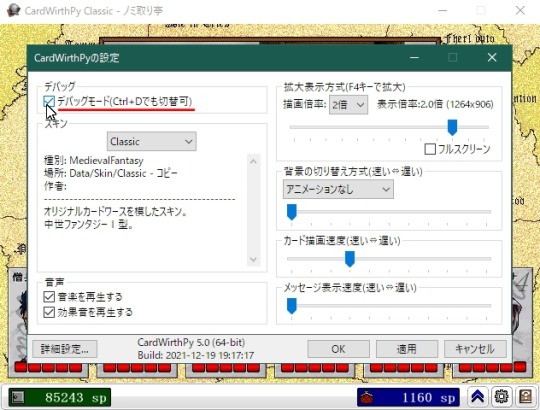Viewport: 540px width, 410px height.
Task: Open the アニメーションなし dropdown
Action: pyautogui.click(x=338, y=189)
